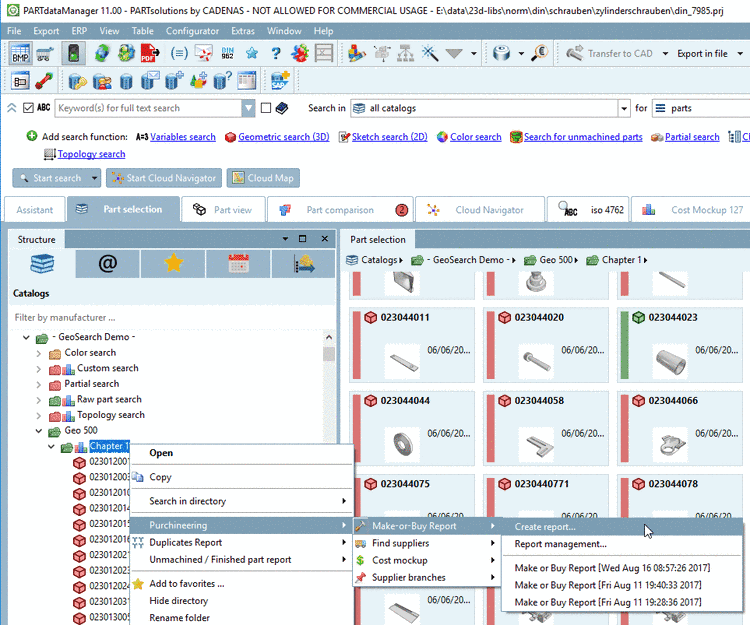The width and height of the screenshot is (750, 625).
Task: Click the Sketch search (2D) link
Action: pyautogui.click(x=389, y=137)
